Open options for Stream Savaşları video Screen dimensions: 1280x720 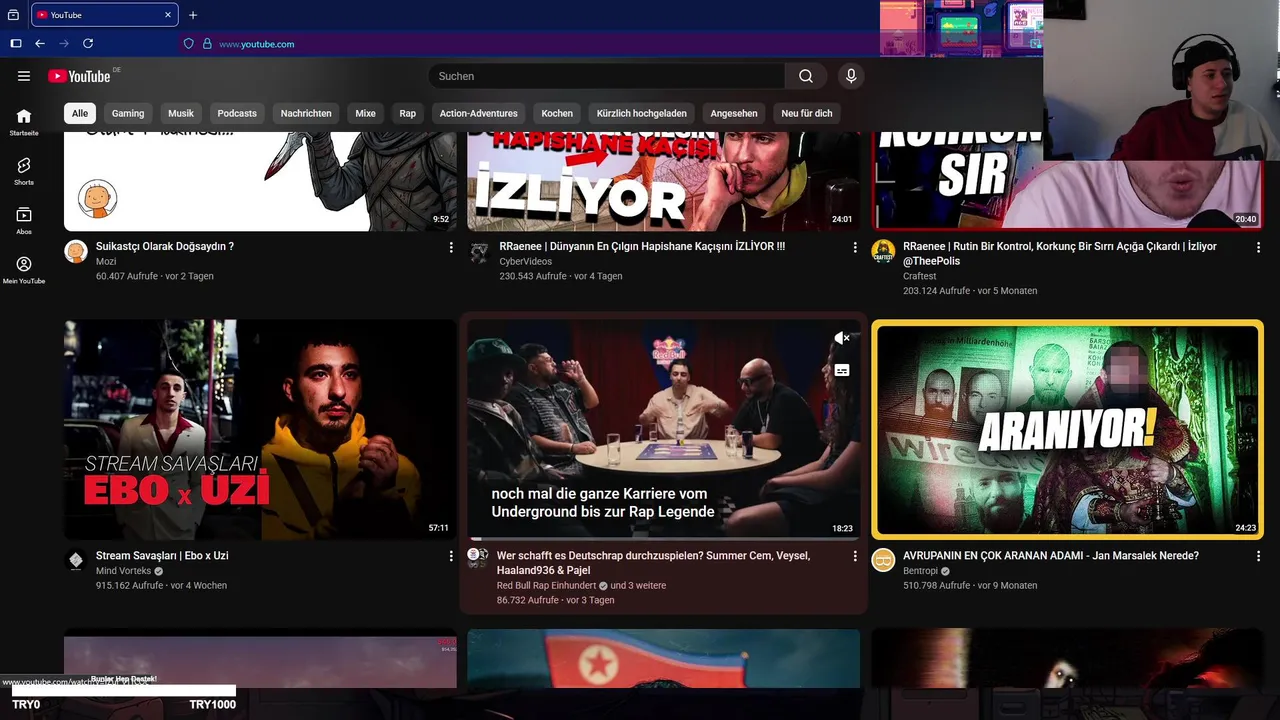click(451, 556)
